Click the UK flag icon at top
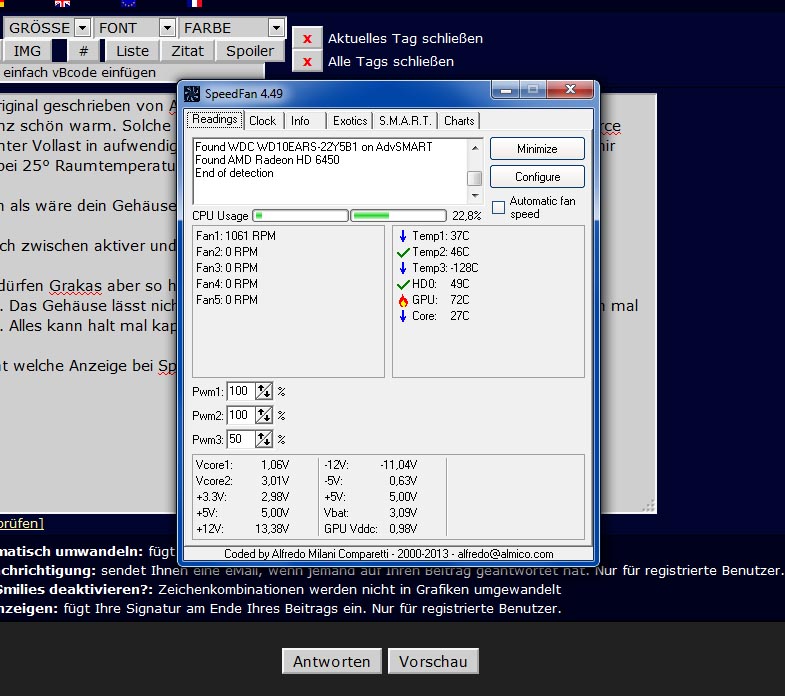 click(x=63, y=3)
